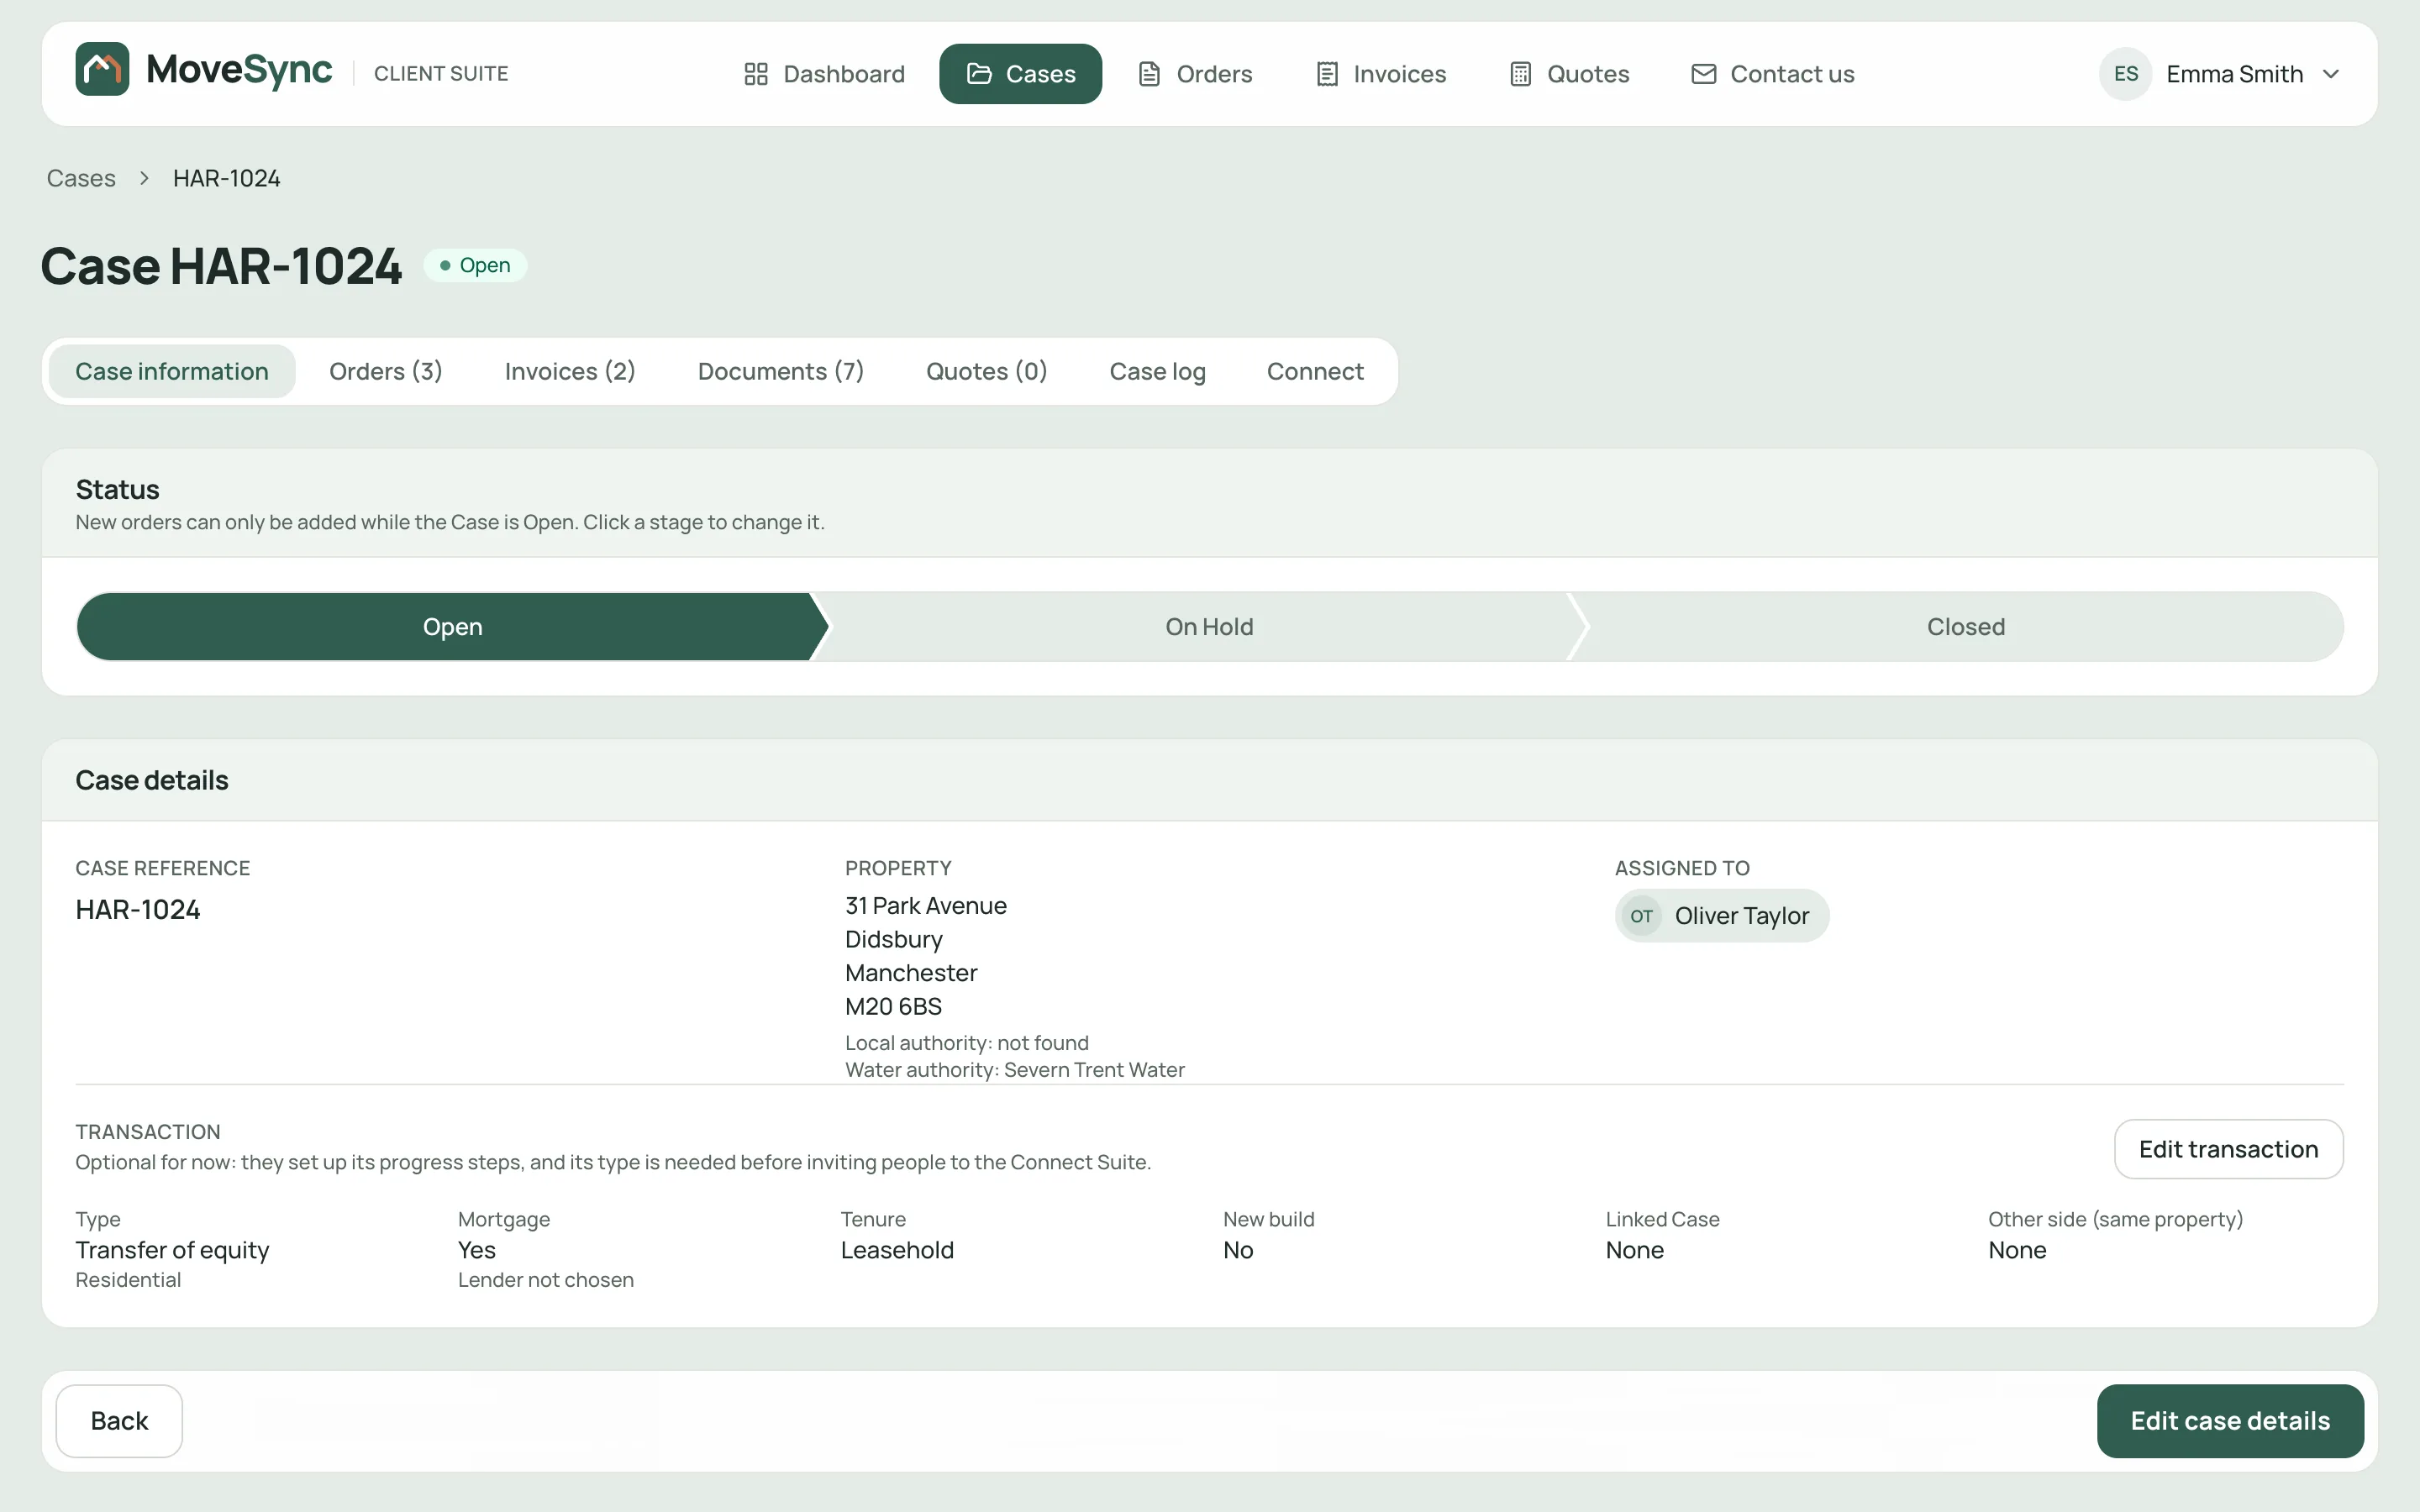The width and height of the screenshot is (2420, 1512).
Task: Click the Orders document icon
Action: coord(1149,74)
